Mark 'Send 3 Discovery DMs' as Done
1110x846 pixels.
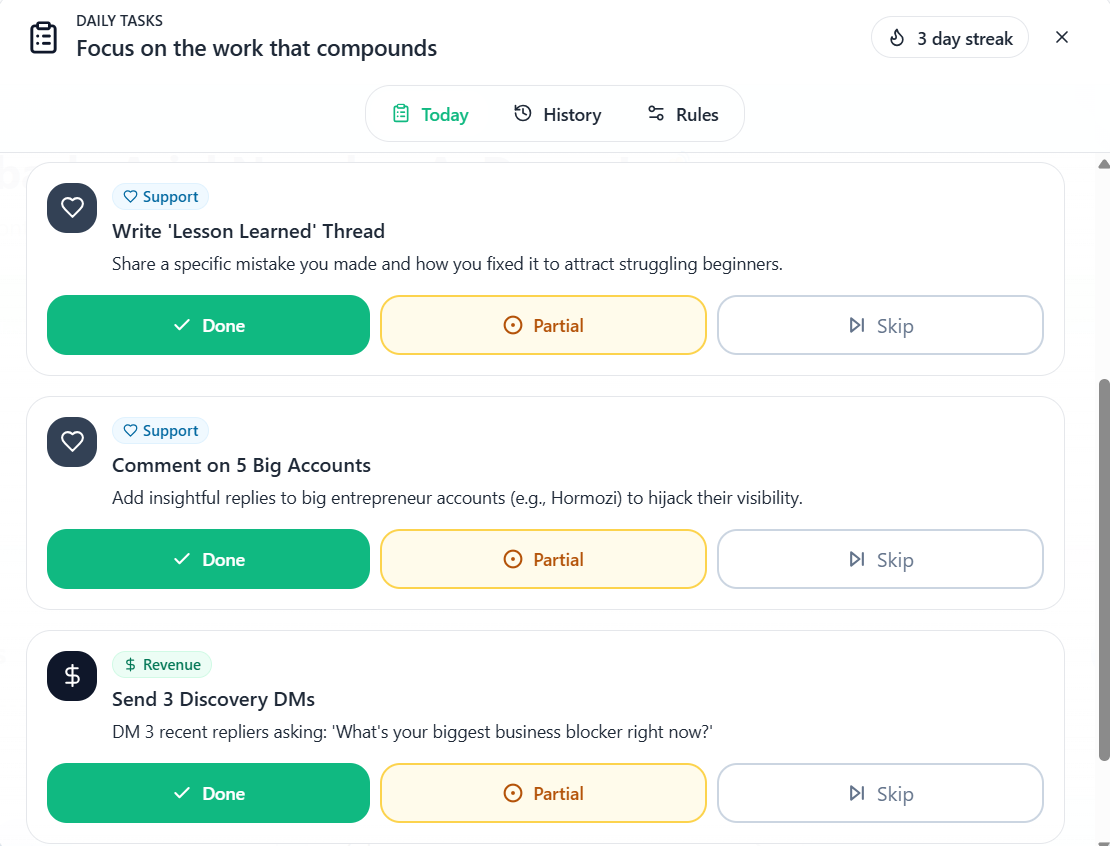coord(208,793)
